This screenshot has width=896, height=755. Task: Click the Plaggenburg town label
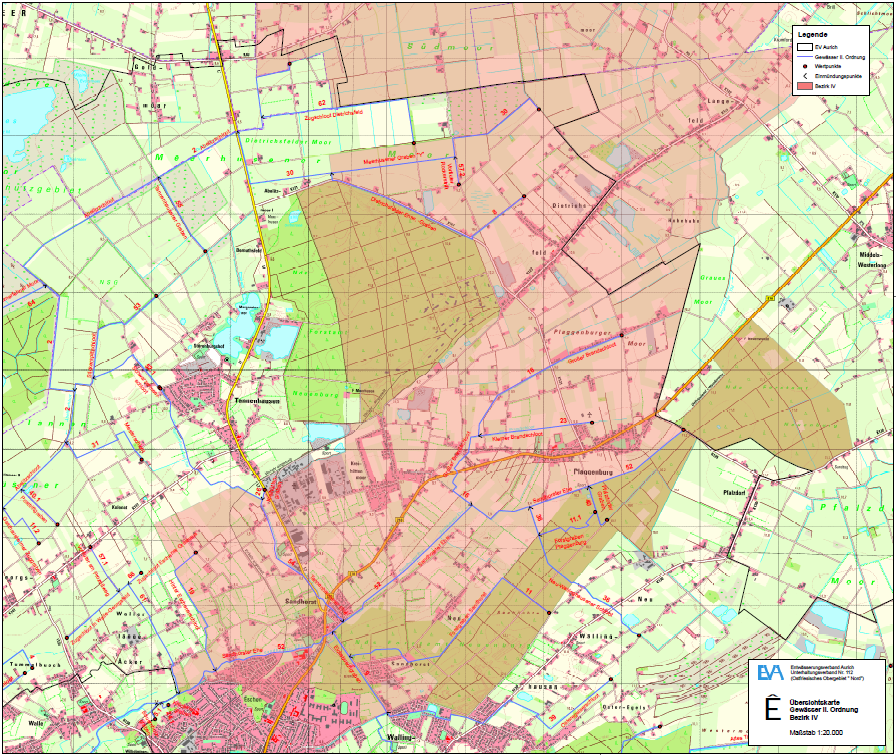coord(593,472)
